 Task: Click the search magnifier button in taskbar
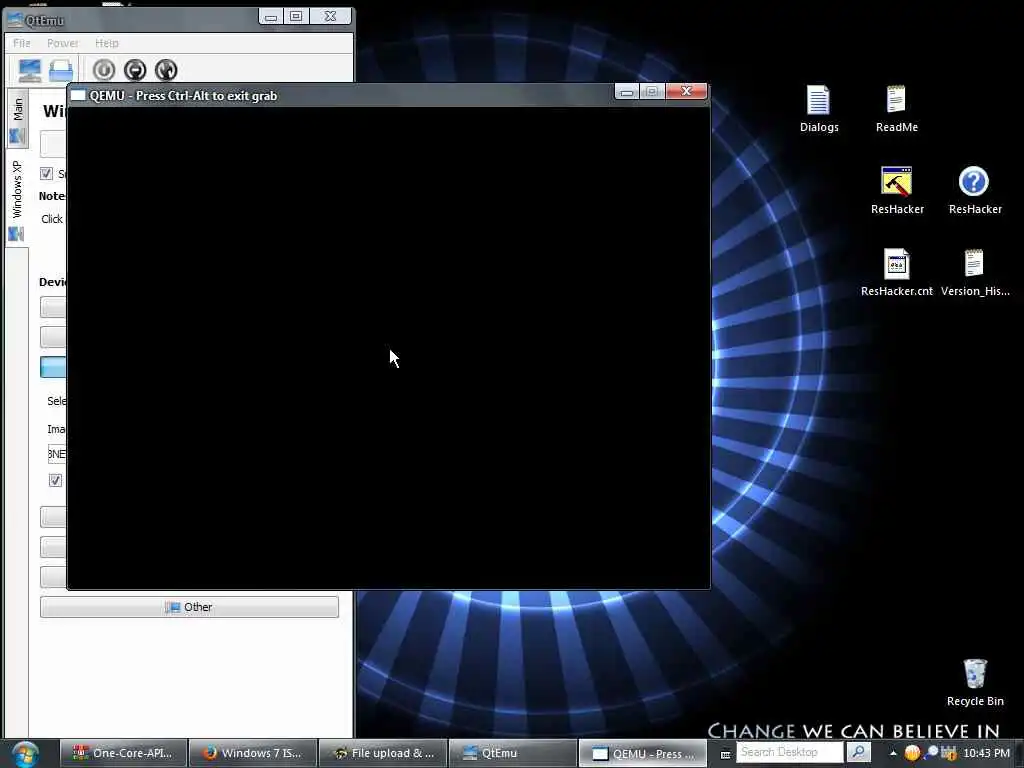click(x=859, y=752)
